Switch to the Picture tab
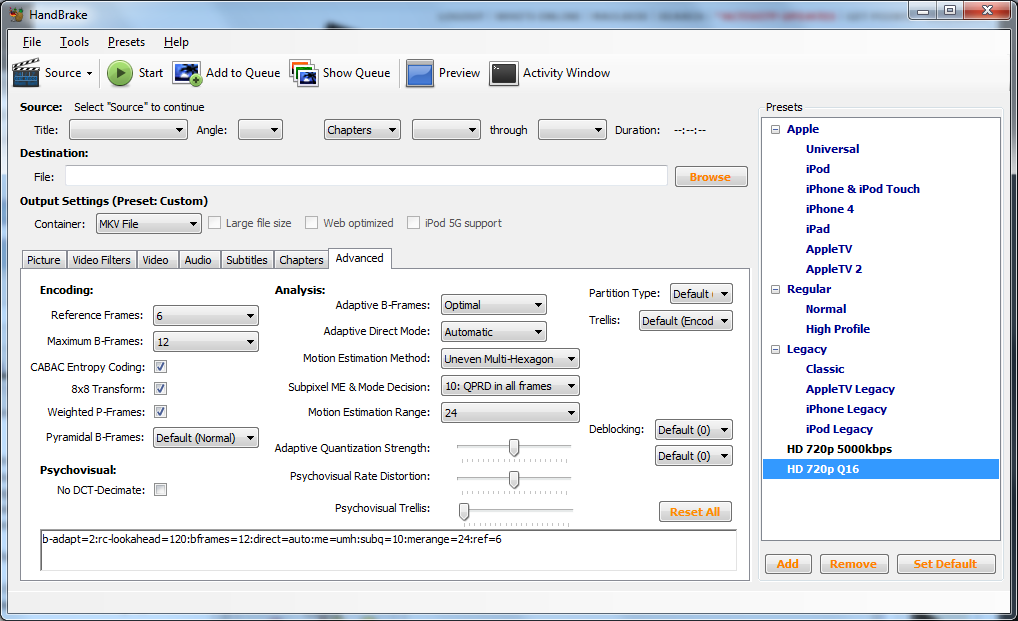Screen dimensions: 1018x621 pyautogui.click(x=44, y=260)
